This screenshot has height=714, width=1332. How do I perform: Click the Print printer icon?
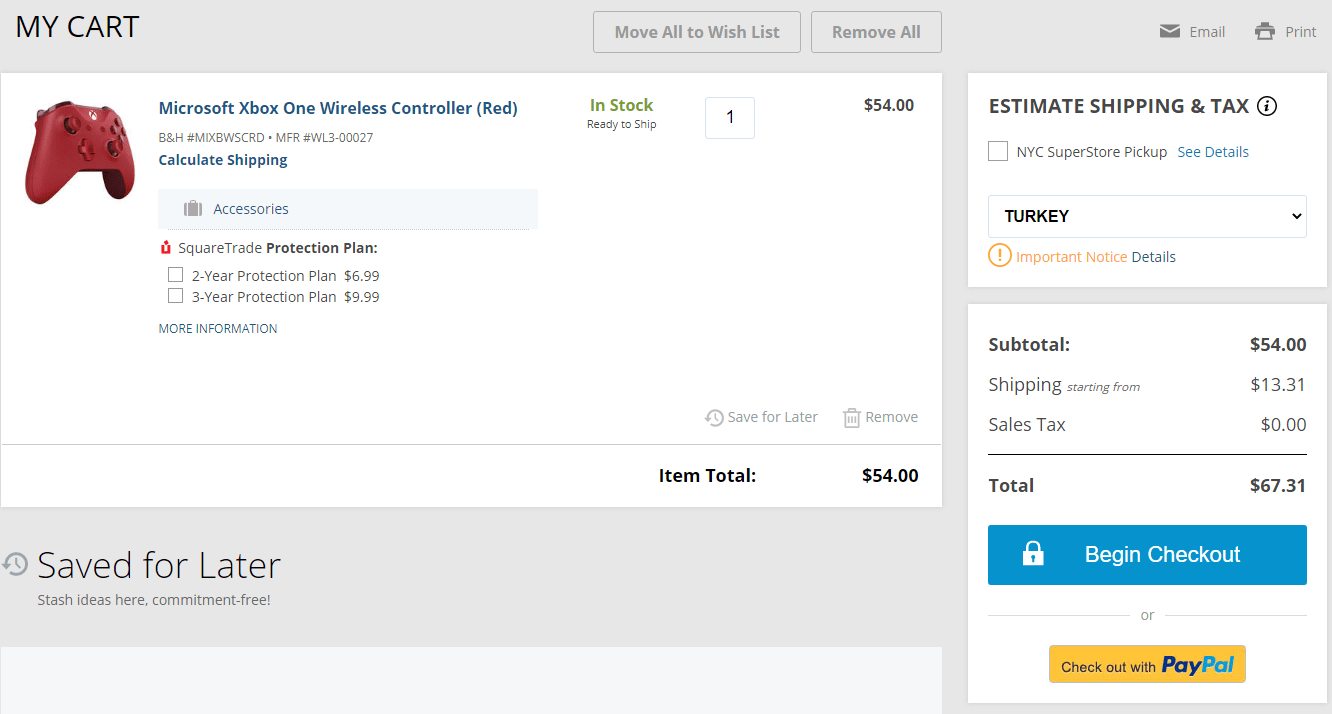coord(1265,31)
